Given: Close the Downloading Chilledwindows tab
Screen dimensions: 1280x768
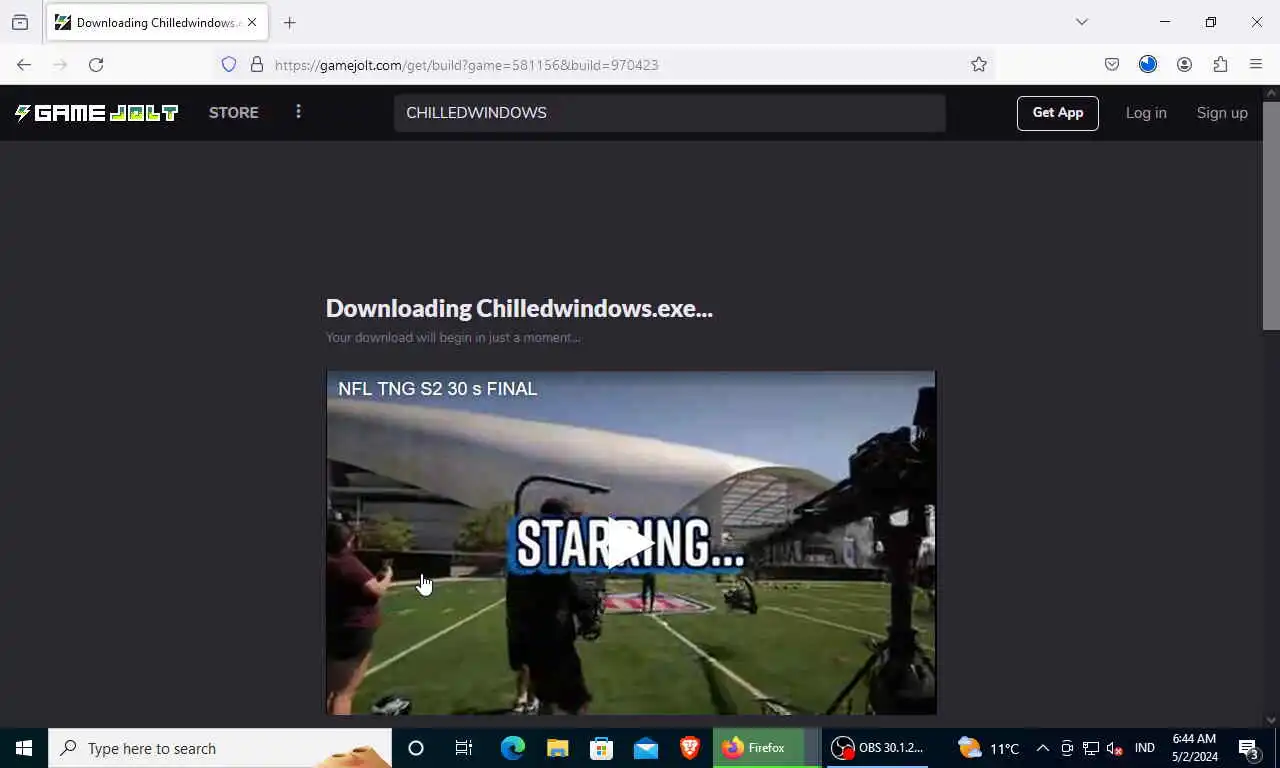Looking at the screenshot, I should (x=252, y=22).
